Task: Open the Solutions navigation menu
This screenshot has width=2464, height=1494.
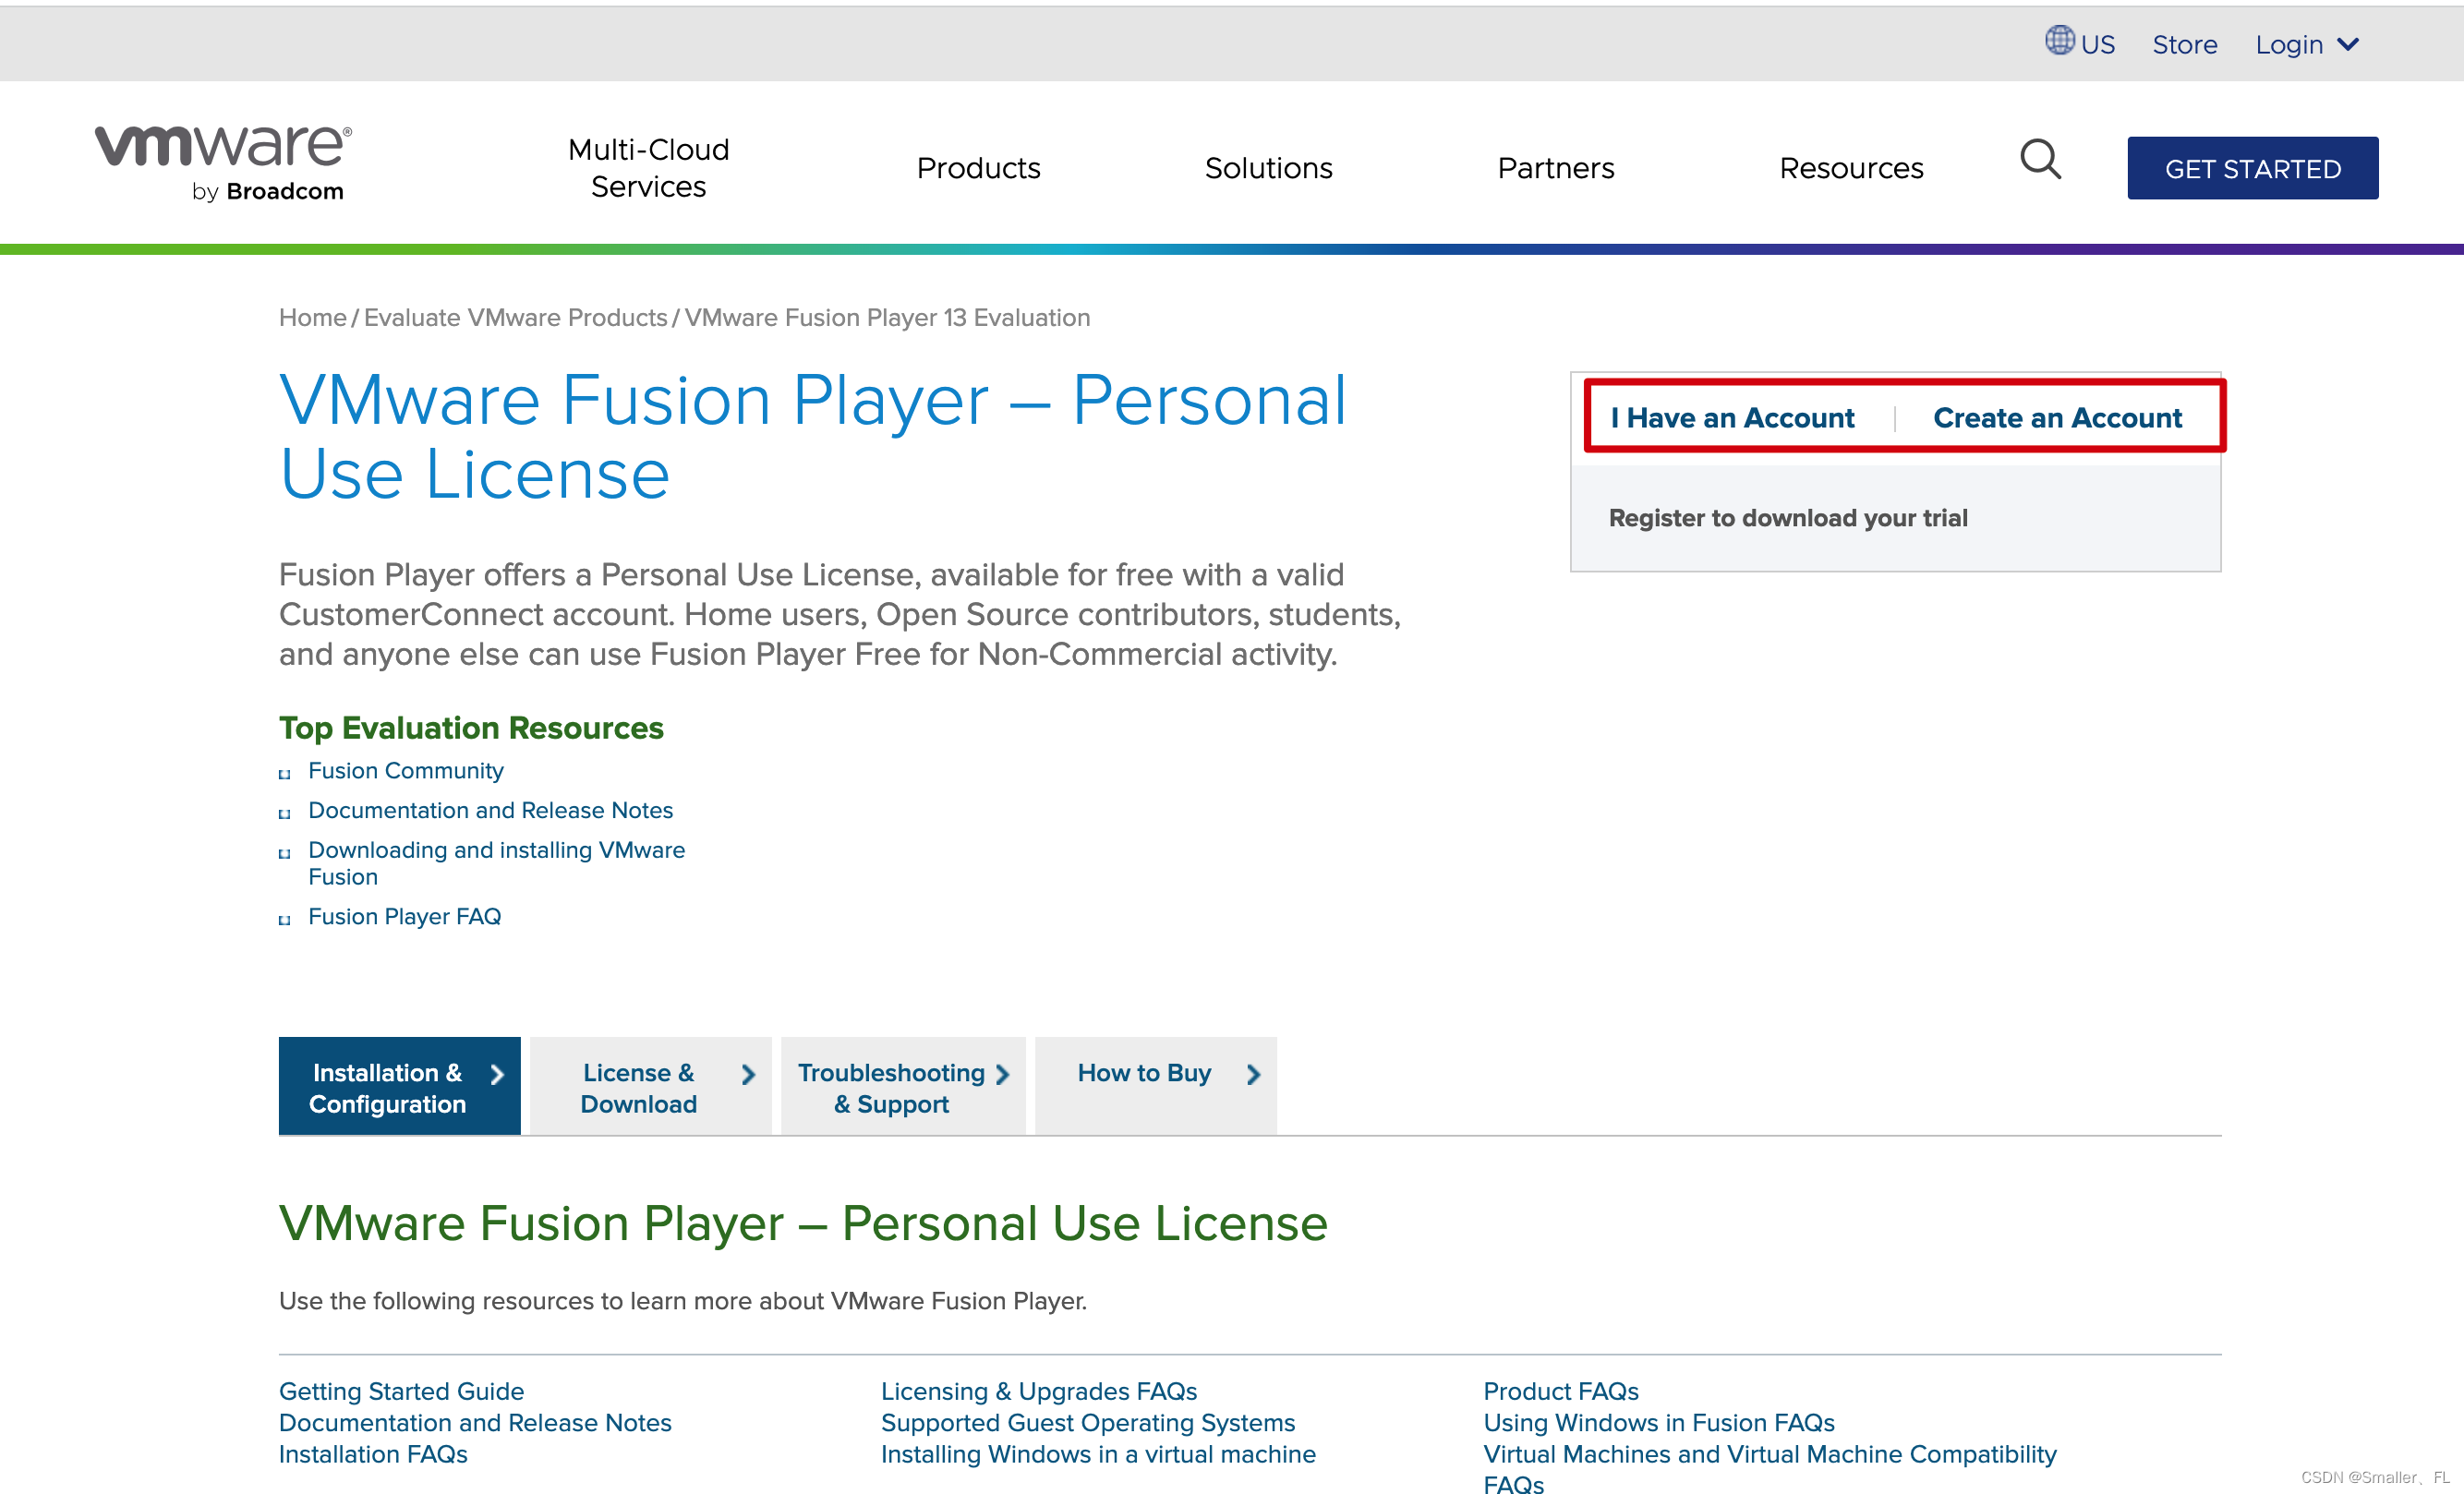Action: 1268,168
